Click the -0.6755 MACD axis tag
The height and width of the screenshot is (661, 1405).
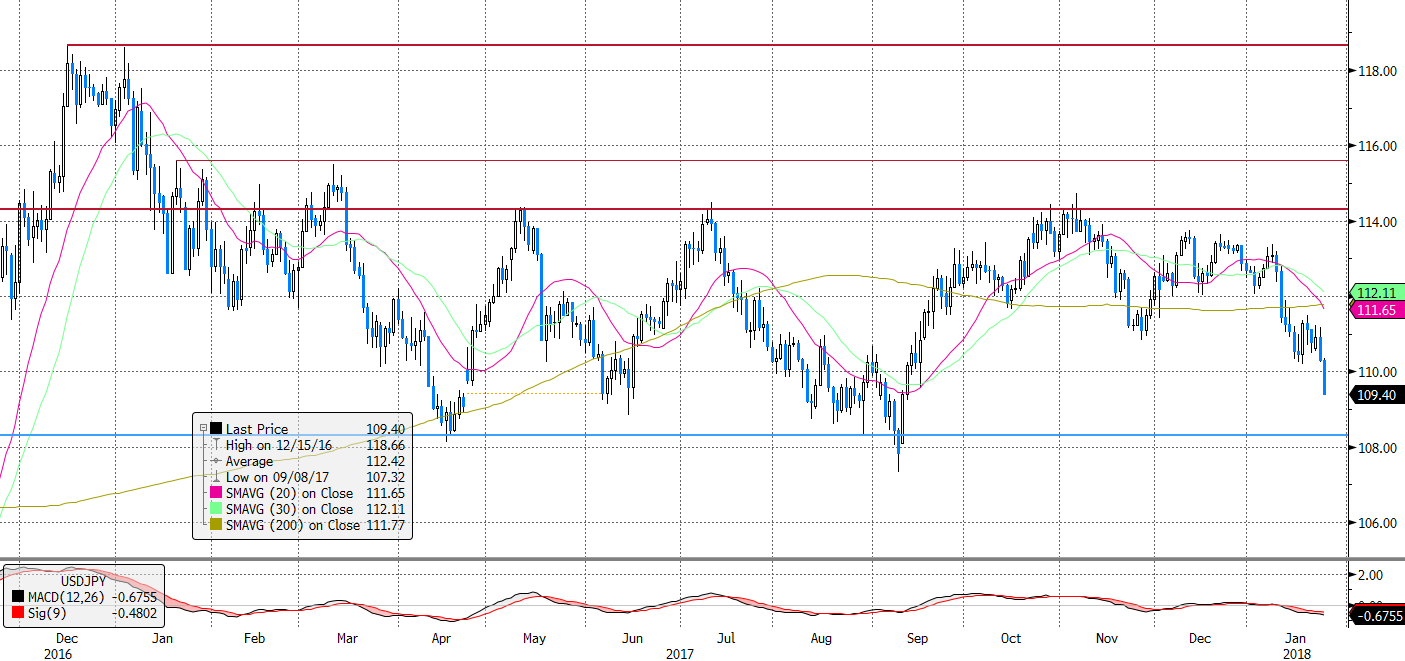(x=1375, y=616)
